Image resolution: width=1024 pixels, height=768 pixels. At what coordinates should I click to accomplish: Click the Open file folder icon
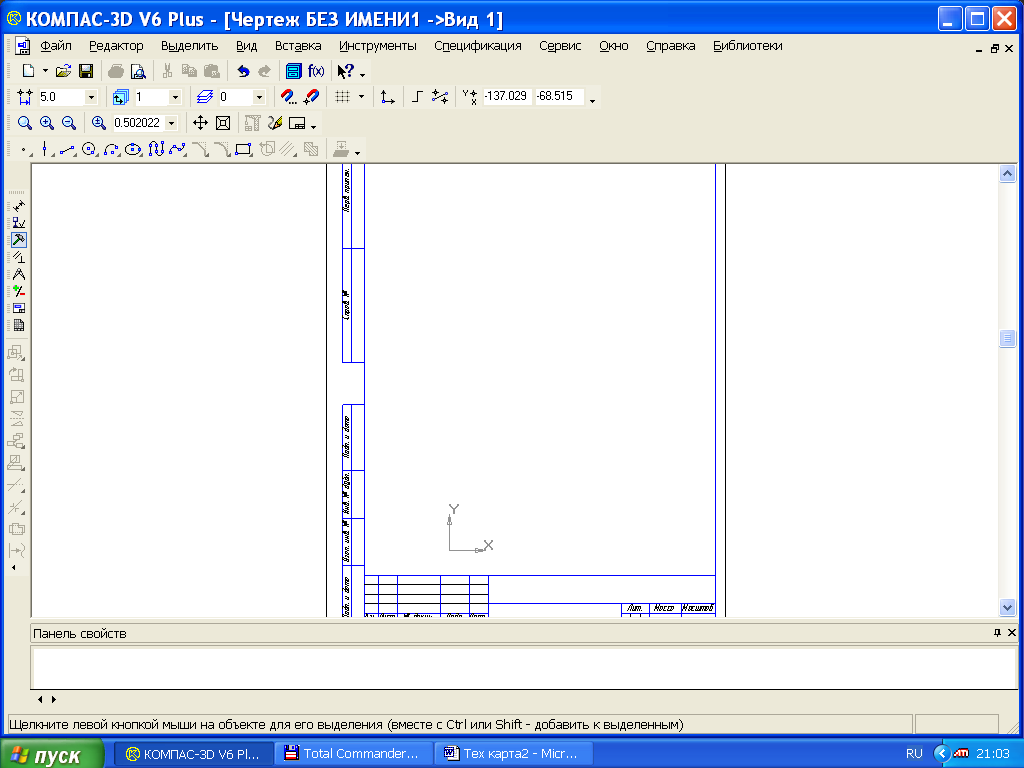pyautogui.click(x=63, y=71)
